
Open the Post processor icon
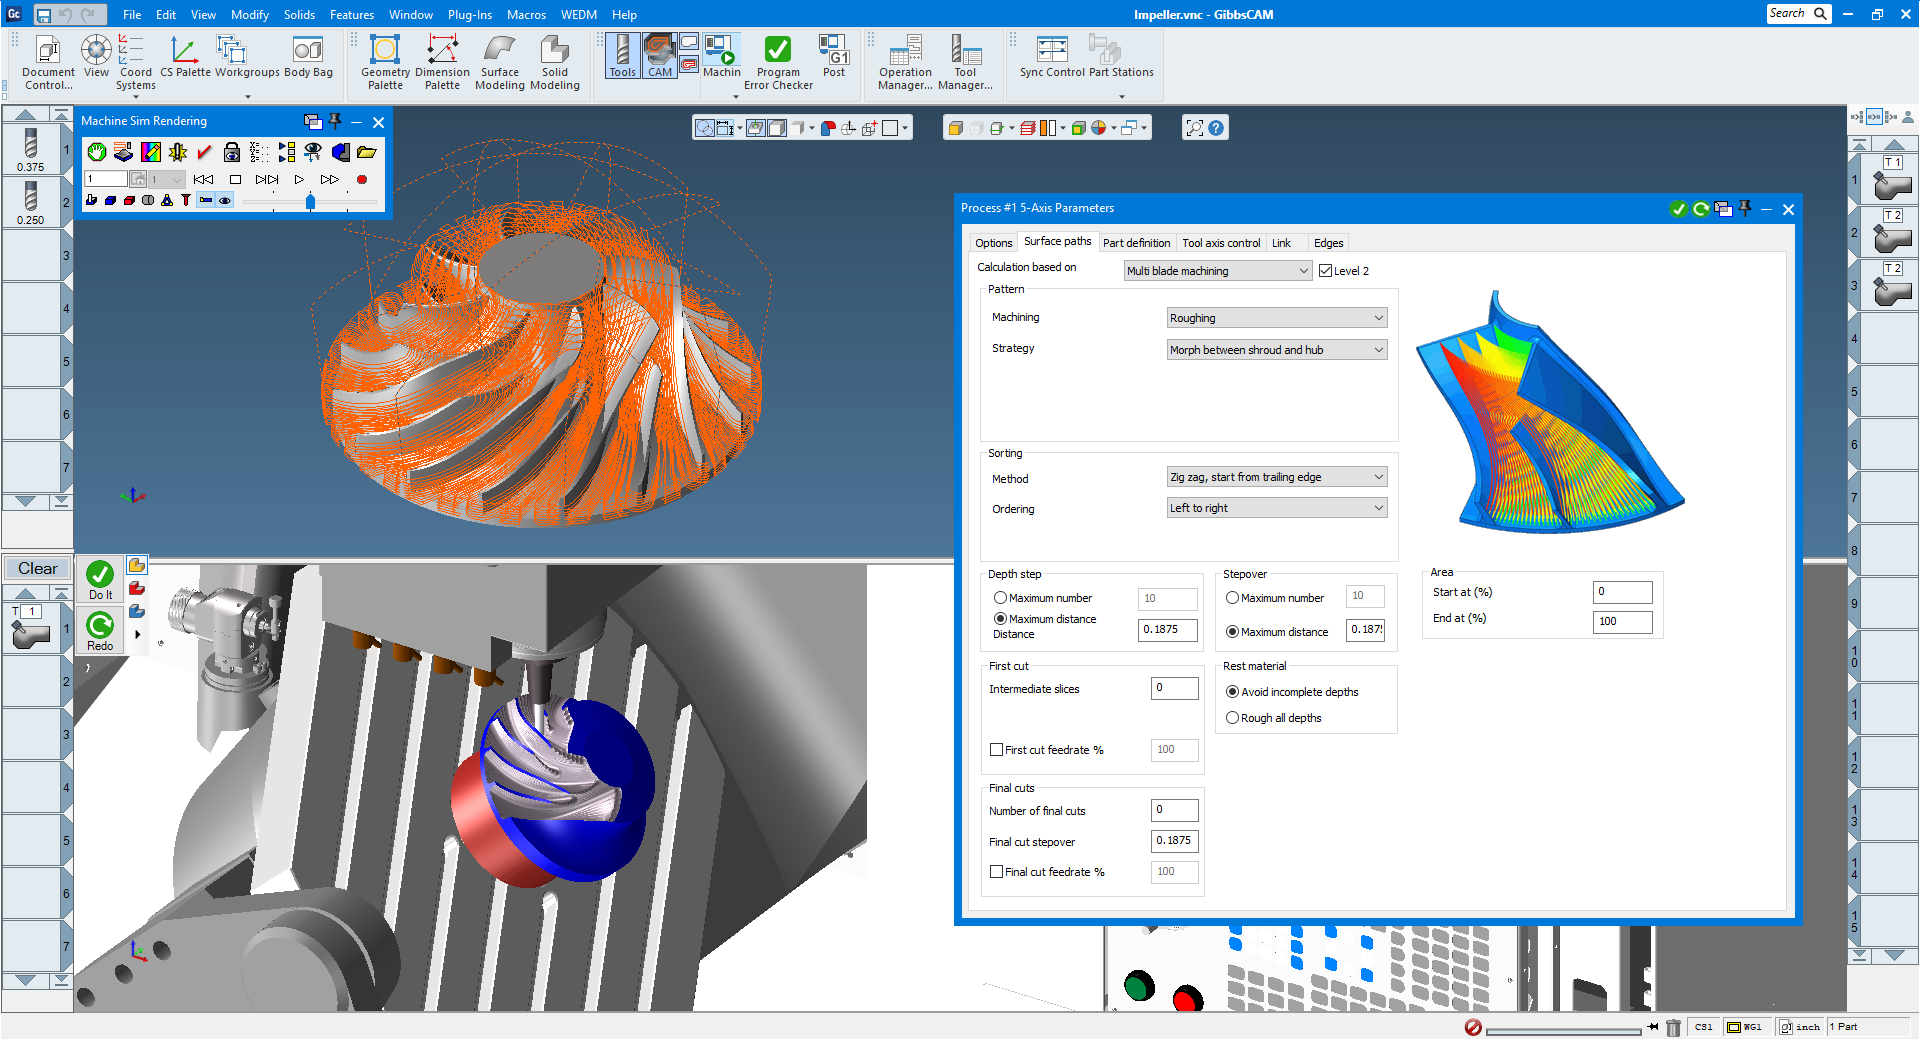pos(833,56)
